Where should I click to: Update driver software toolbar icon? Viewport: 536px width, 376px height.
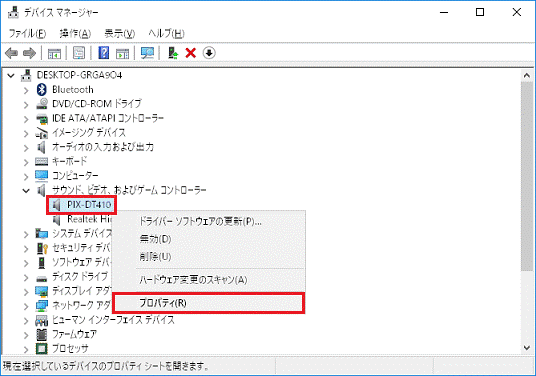tap(173, 53)
